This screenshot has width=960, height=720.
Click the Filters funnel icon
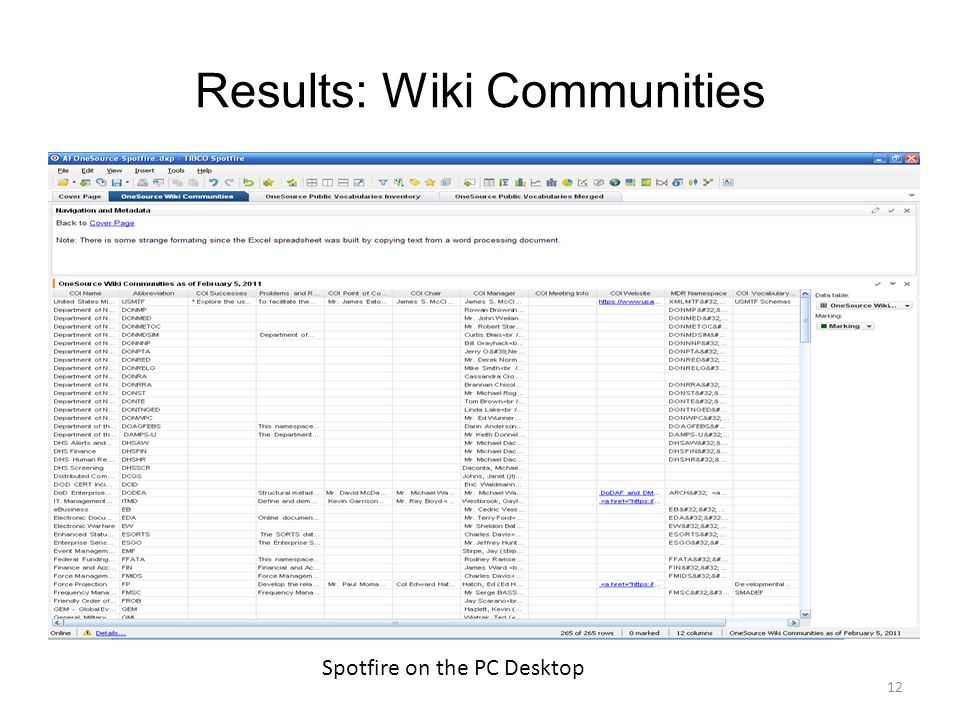tap(383, 182)
